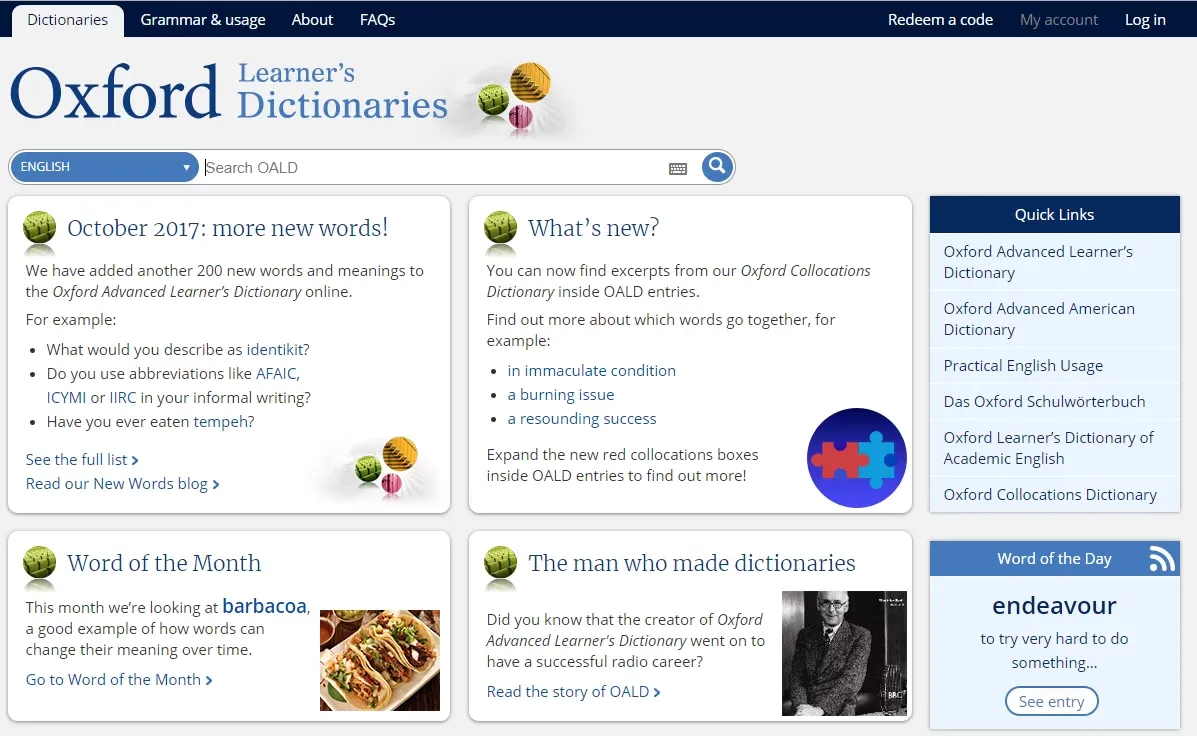Click inside the Search OALD field
Viewport: 1197px width, 736px height.
(430, 168)
